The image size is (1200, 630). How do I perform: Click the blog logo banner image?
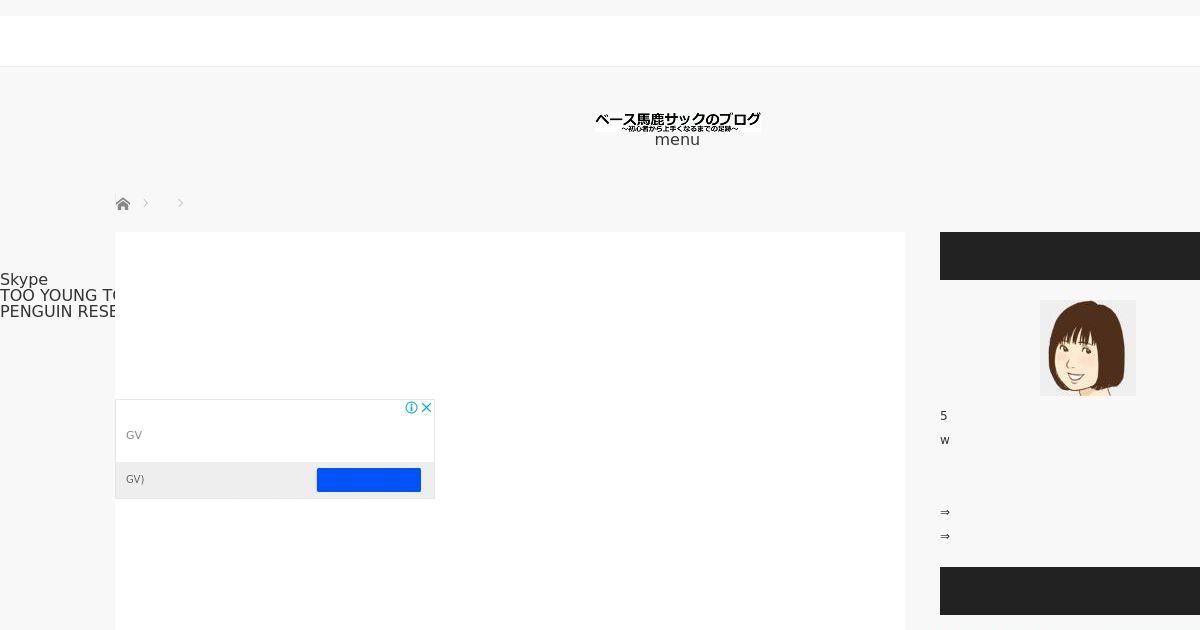tap(678, 121)
